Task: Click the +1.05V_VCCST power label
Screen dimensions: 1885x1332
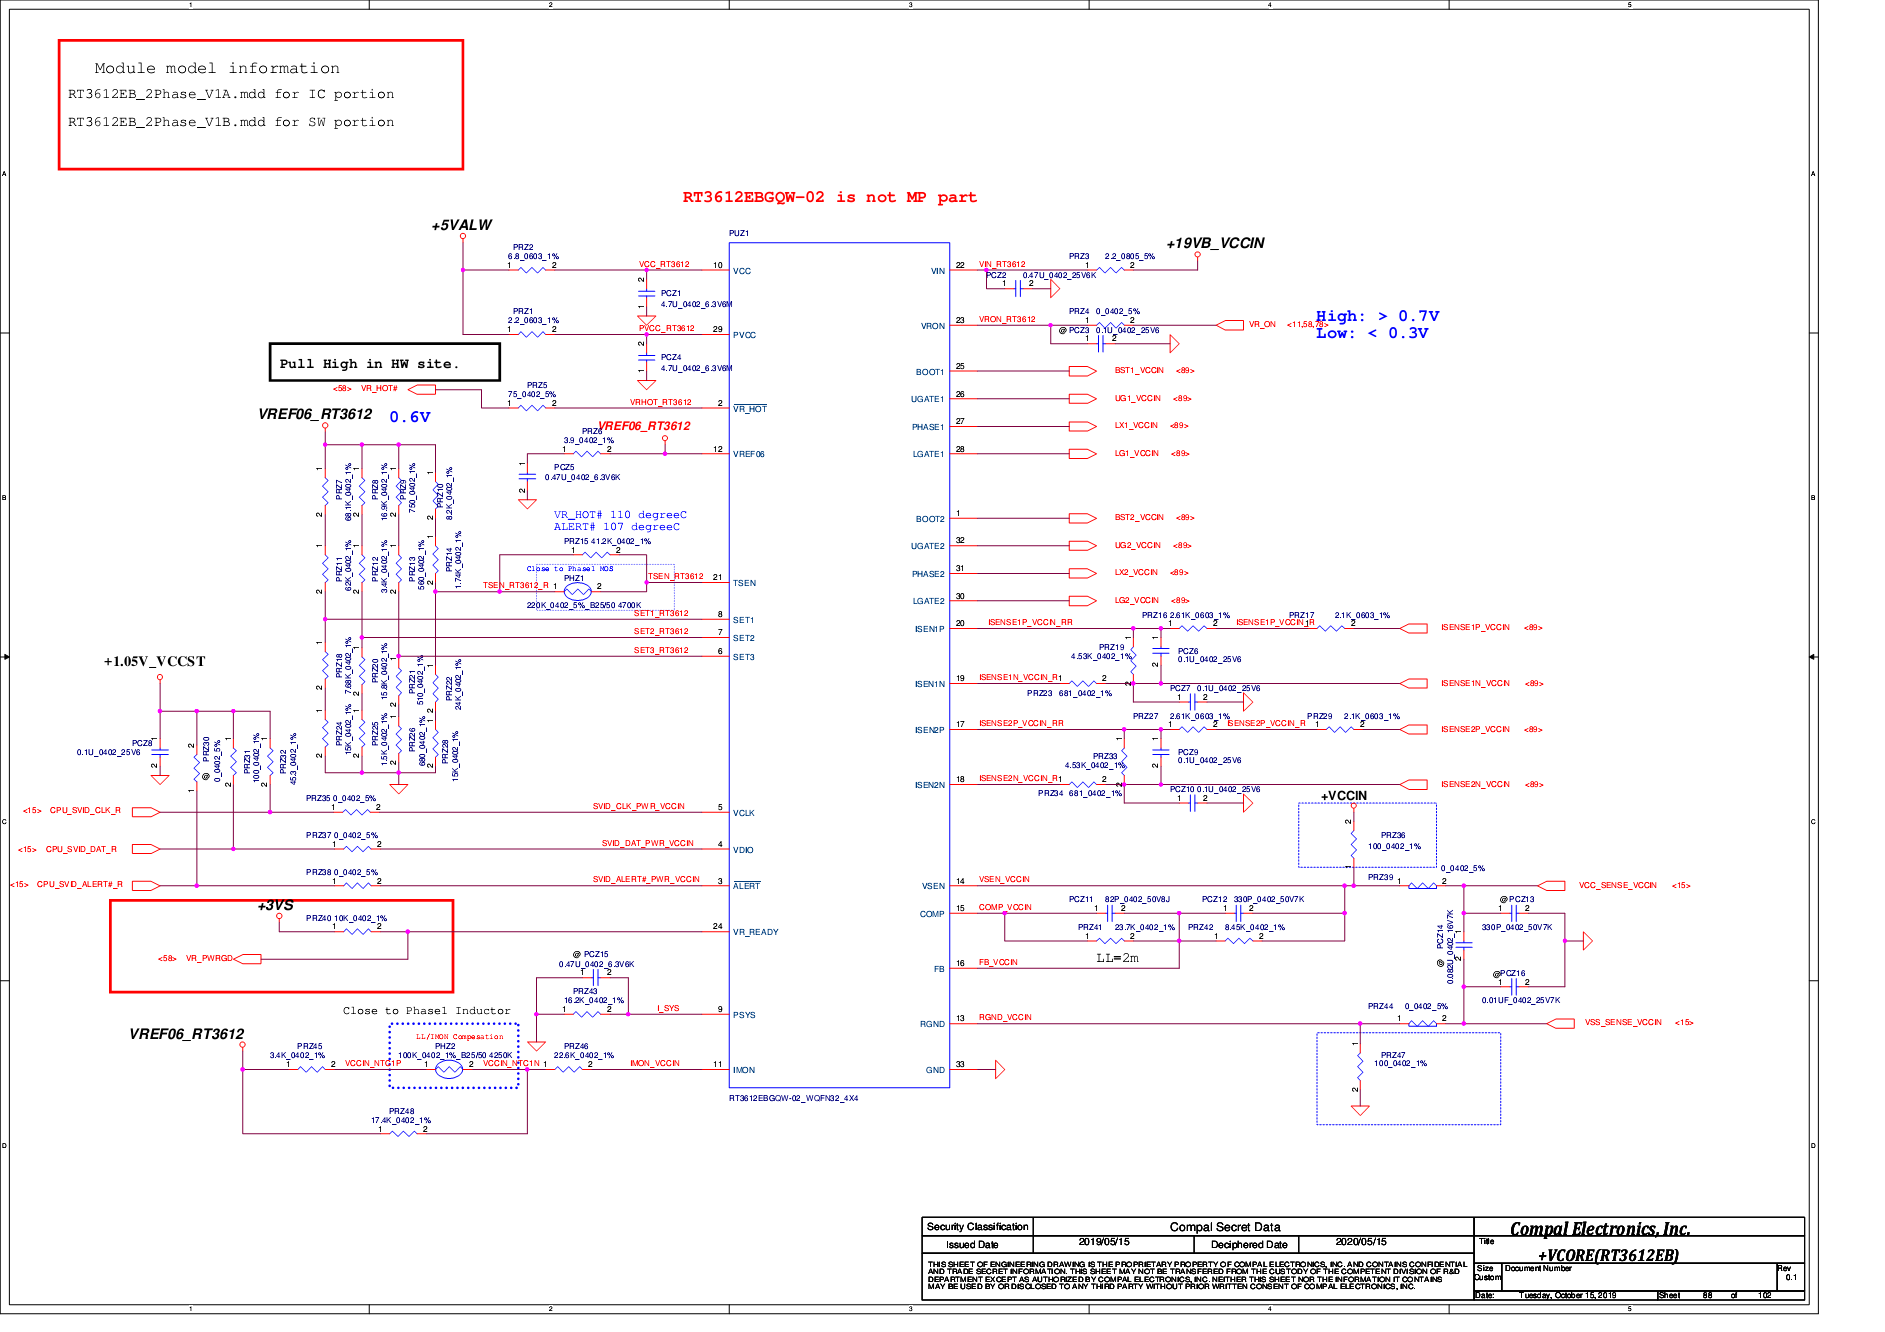Action: 154,661
